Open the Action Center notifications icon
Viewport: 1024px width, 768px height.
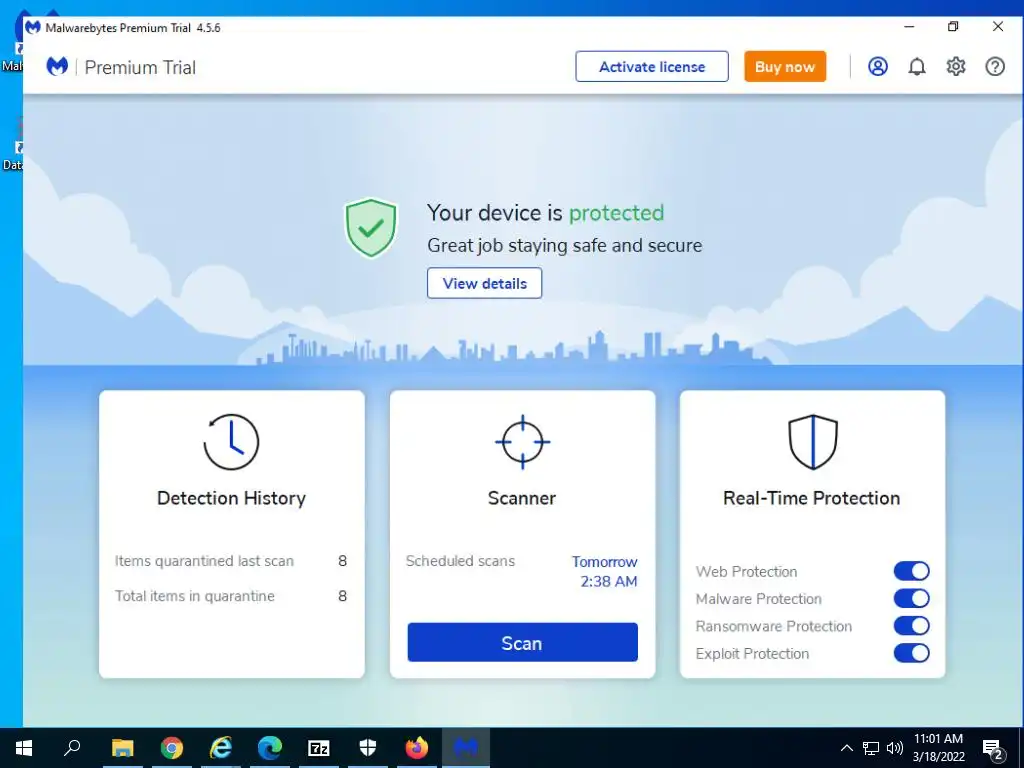(993, 750)
